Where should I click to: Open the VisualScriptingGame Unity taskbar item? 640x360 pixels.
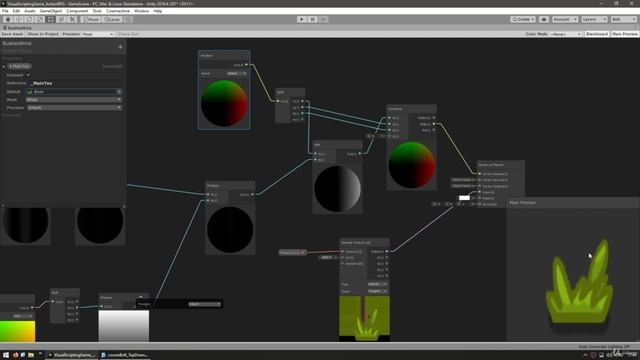point(72,355)
